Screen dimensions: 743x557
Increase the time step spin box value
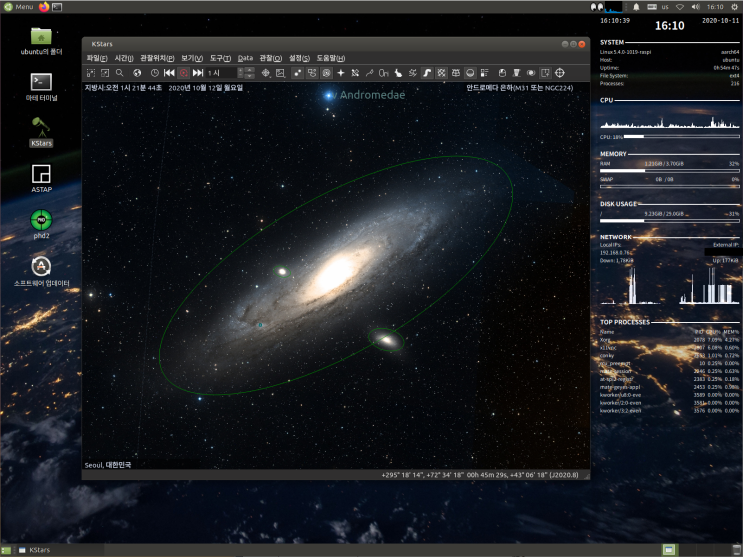(x=240, y=70)
